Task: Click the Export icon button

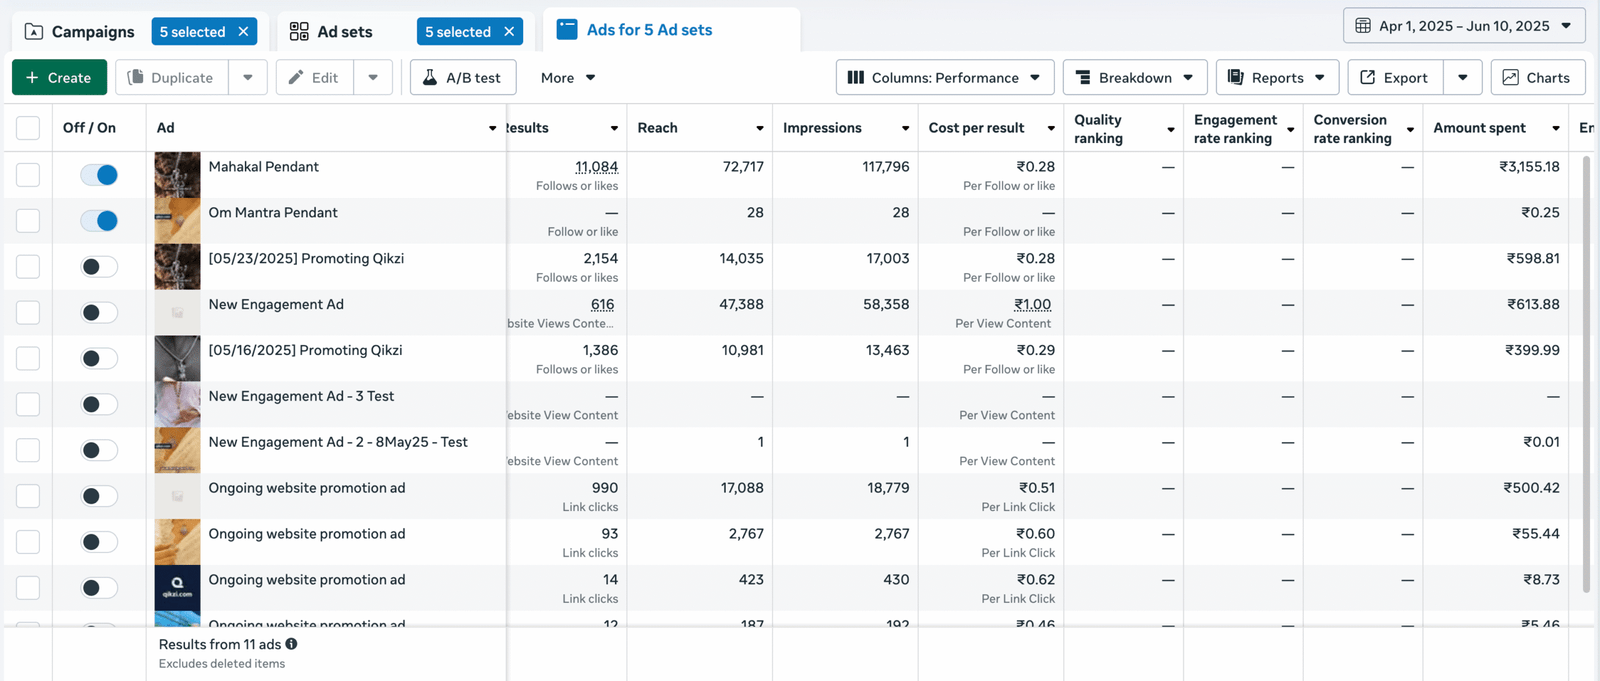Action: coord(1368,78)
